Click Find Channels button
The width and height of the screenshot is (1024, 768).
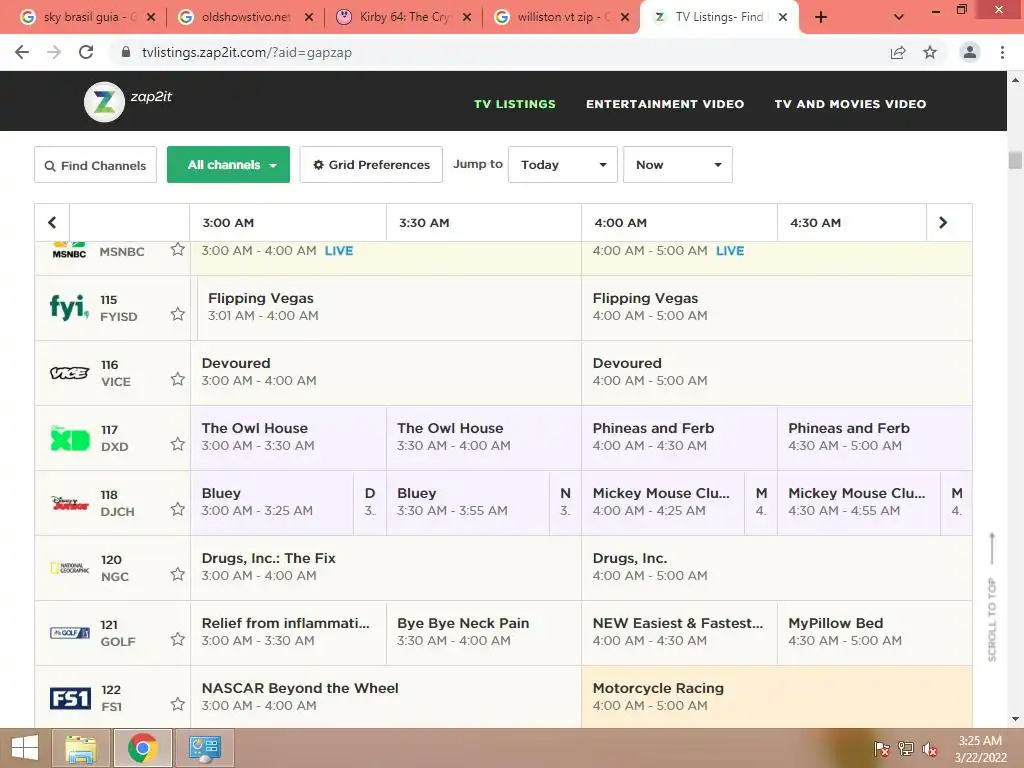(x=95, y=165)
